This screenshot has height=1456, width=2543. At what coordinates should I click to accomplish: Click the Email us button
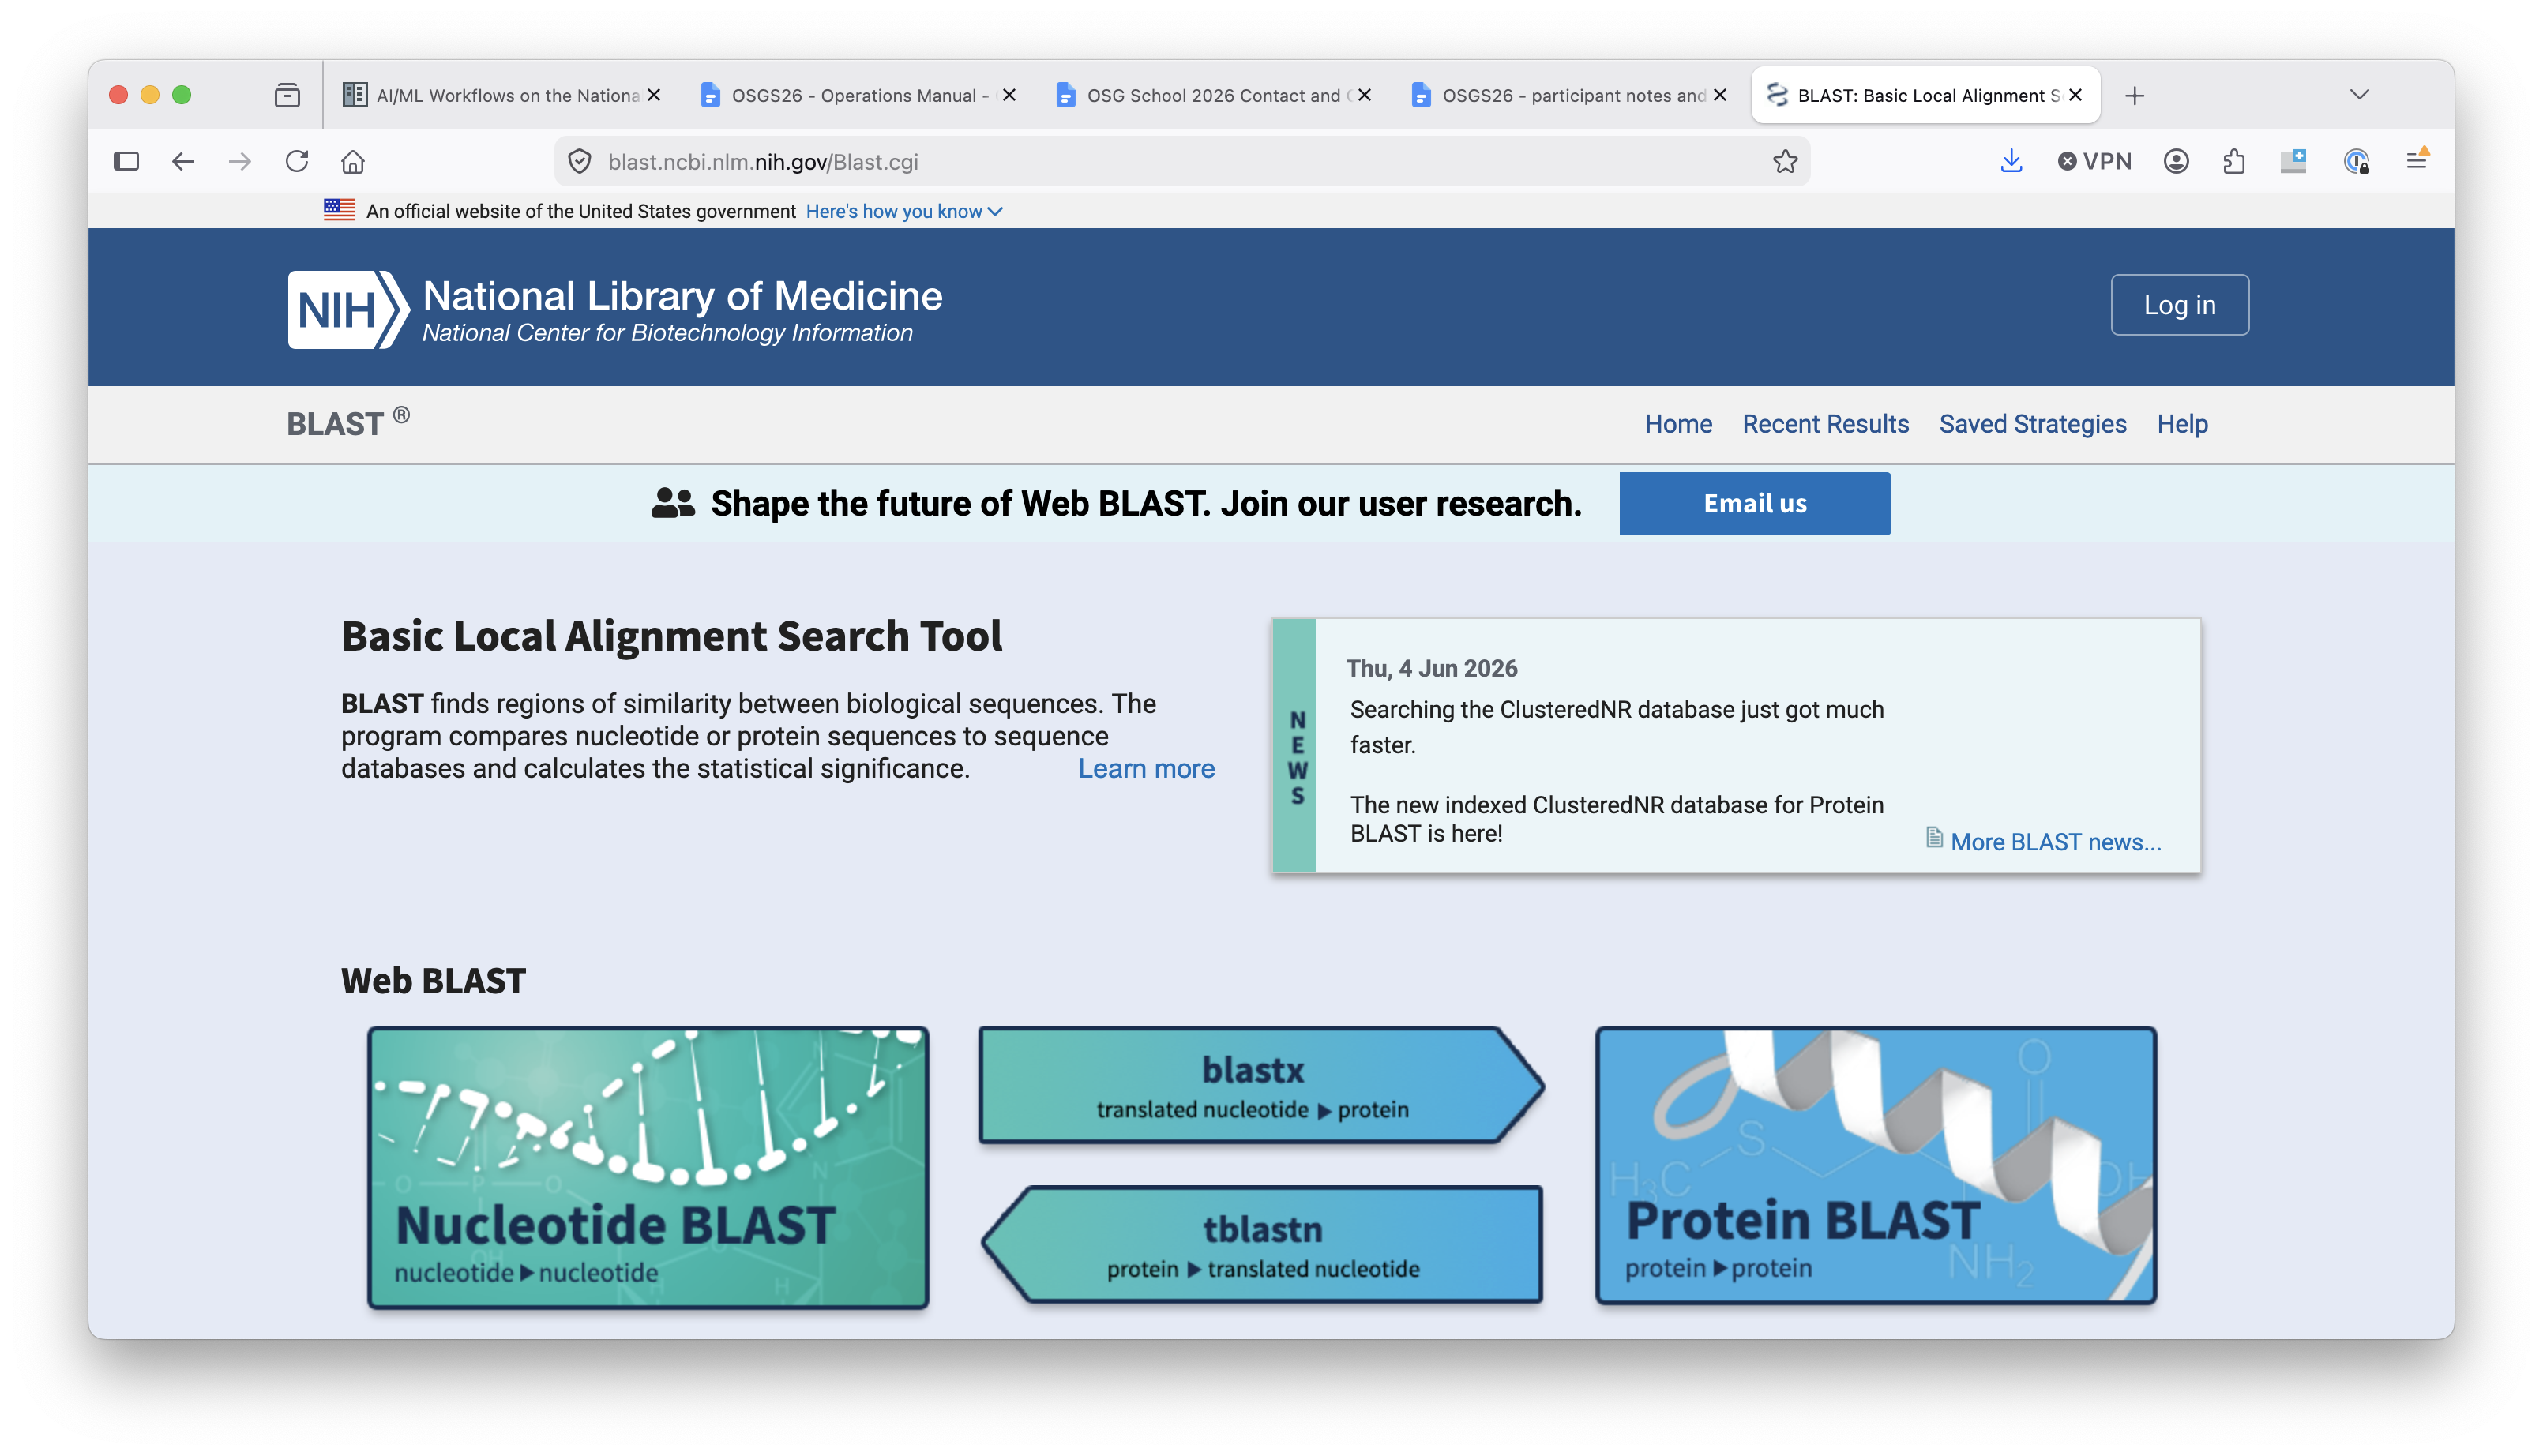coord(1755,503)
